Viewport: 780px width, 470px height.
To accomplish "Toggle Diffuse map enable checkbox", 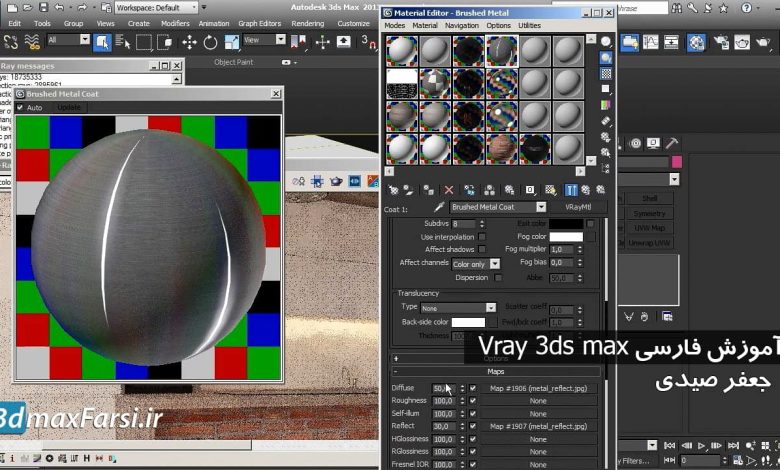I will [x=473, y=388].
